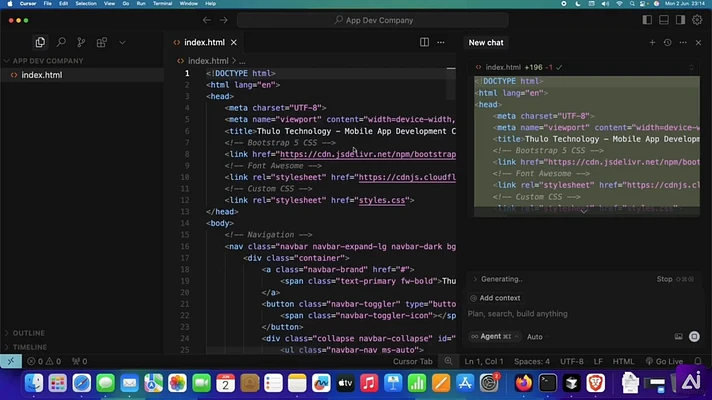712x400 pixels.
Task: Click the ports indicator showing 0
Action: pos(79,361)
